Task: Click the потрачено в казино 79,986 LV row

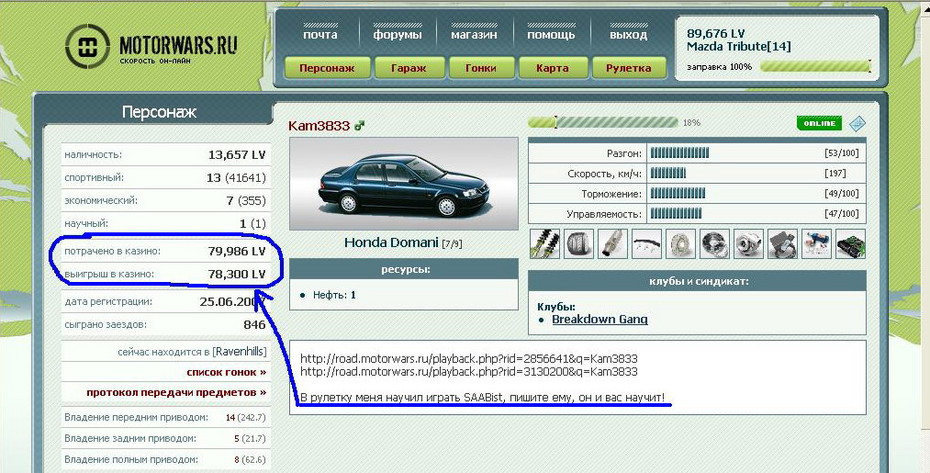Action: 165,251
